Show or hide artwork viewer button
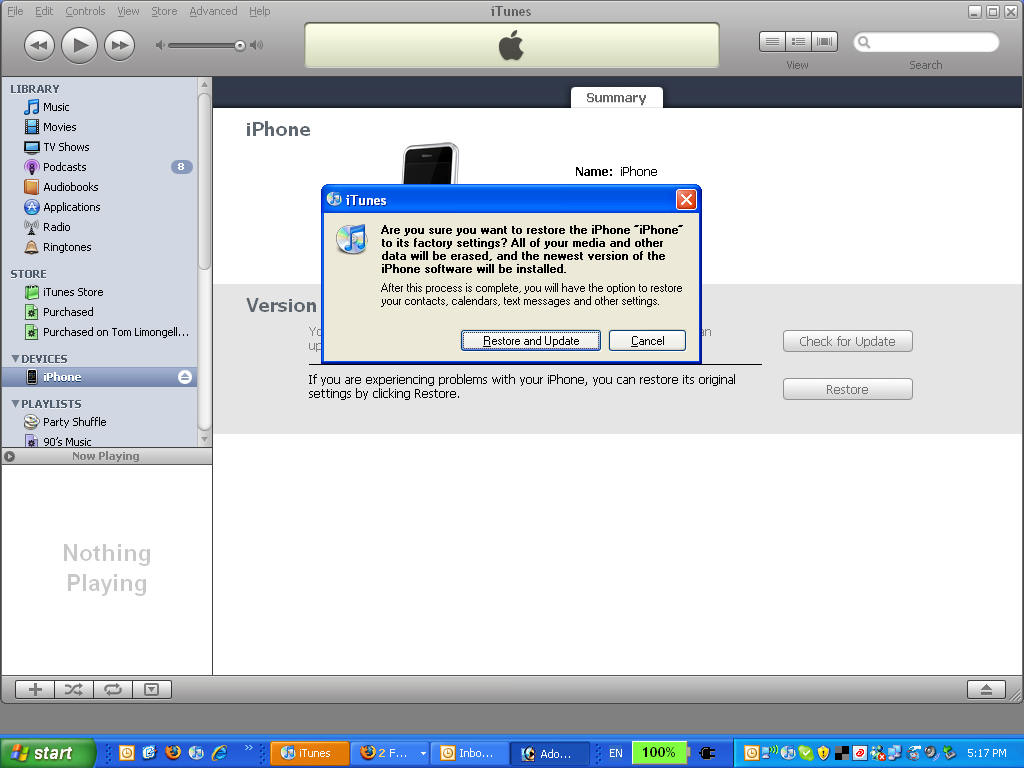The width and height of the screenshot is (1024, 768). point(152,689)
